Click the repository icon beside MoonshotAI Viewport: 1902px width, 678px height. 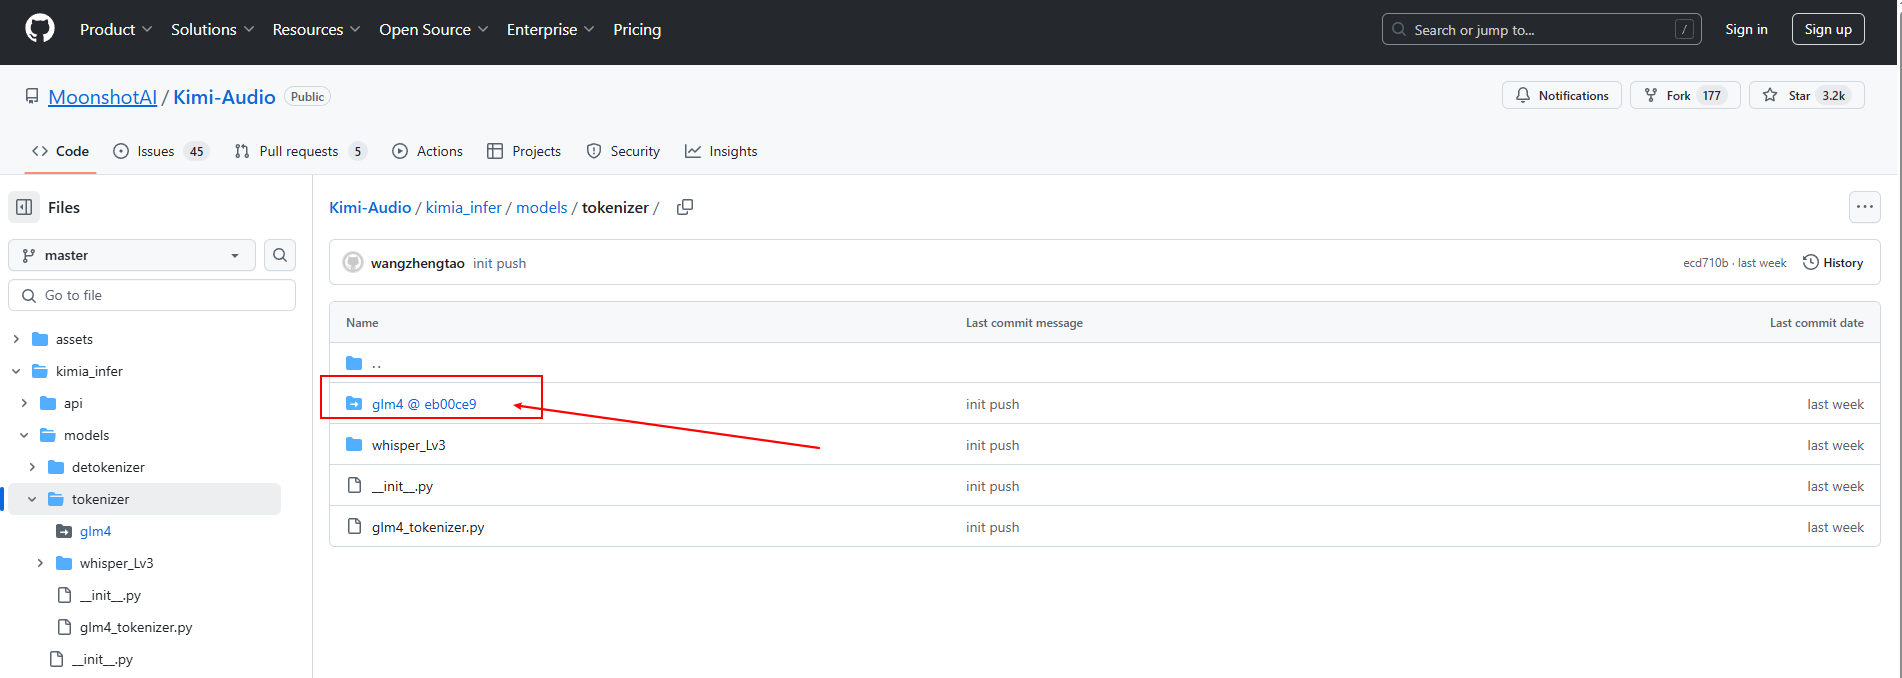pos(33,97)
